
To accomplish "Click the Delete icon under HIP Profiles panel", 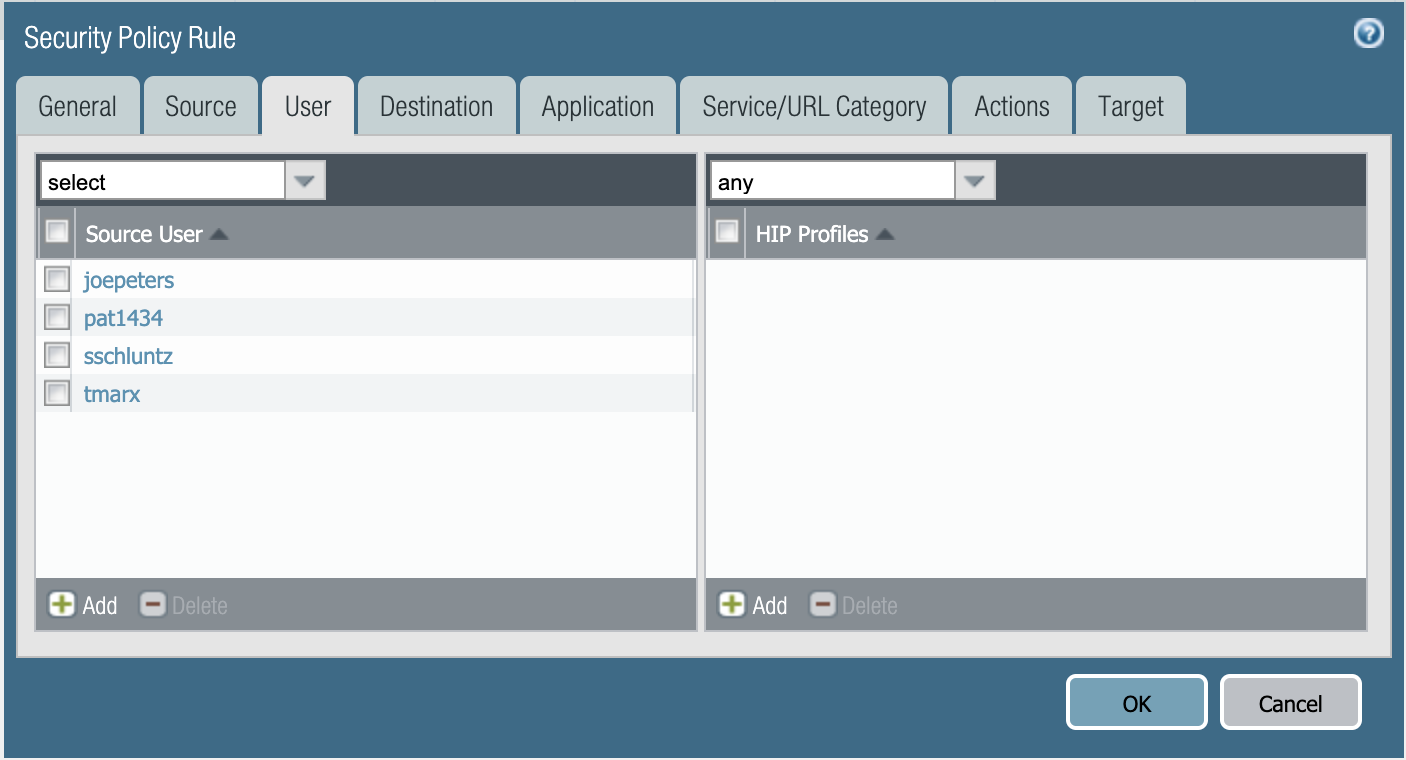I will pos(822,605).
